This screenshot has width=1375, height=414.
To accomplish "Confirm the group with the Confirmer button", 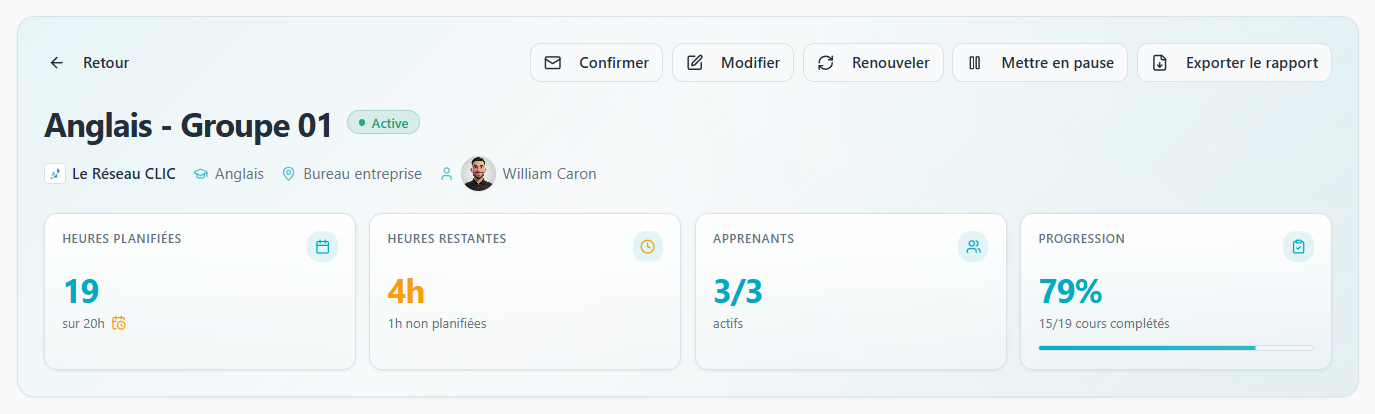I will click(596, 63).
